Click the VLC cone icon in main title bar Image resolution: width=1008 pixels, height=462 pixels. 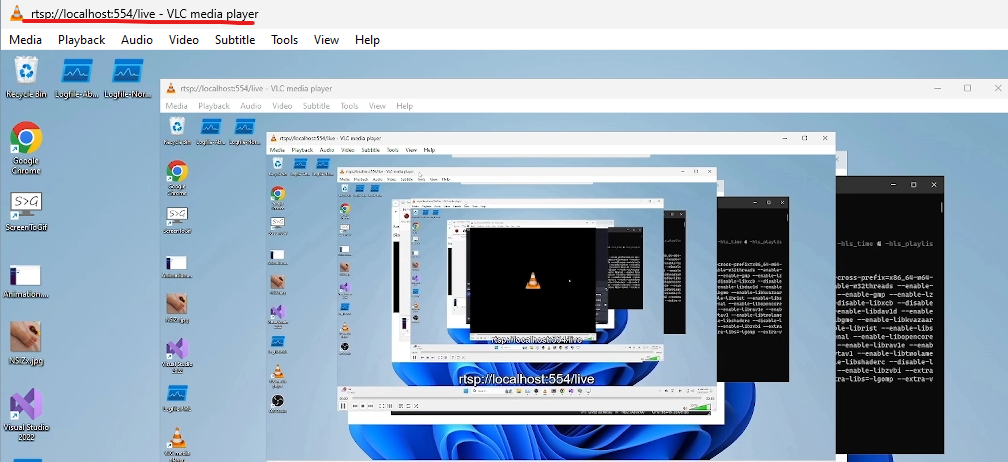[x=17, y=13]
